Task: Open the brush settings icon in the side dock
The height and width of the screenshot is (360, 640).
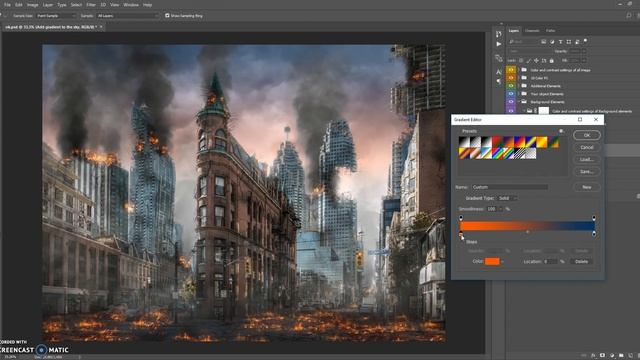Action: [x=498, y=58]
